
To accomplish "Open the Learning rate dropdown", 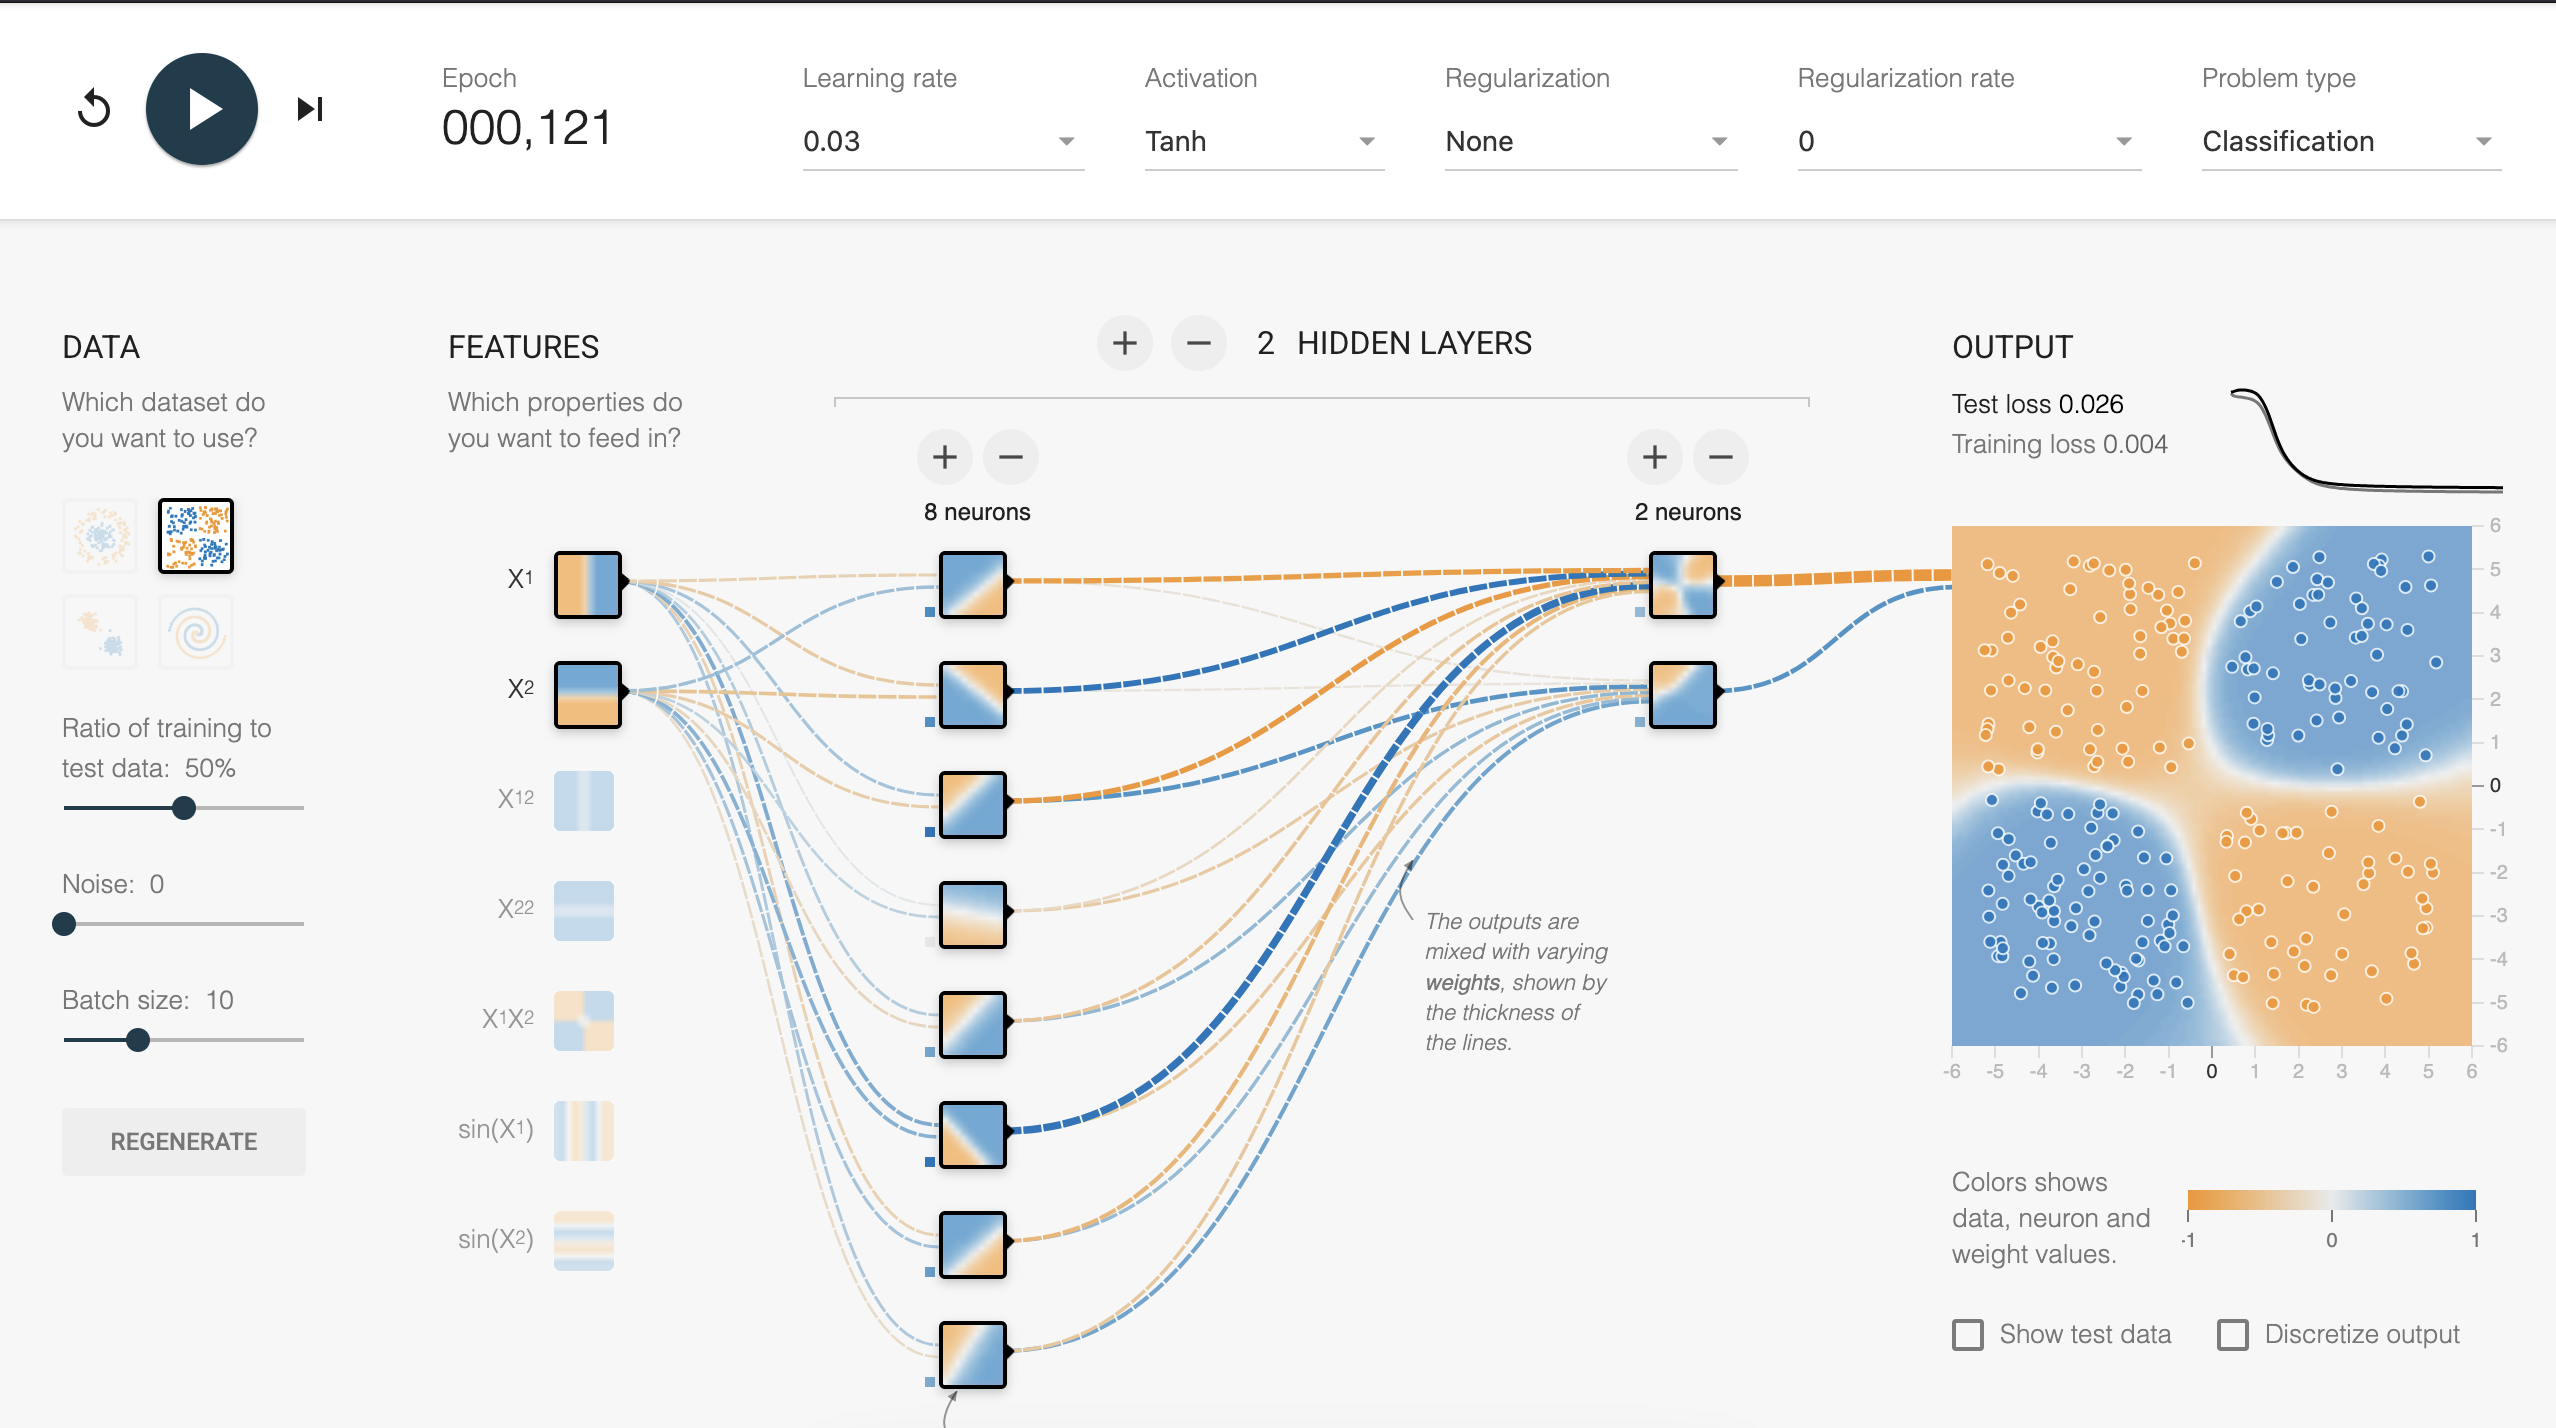I will (x=942, y=142).
